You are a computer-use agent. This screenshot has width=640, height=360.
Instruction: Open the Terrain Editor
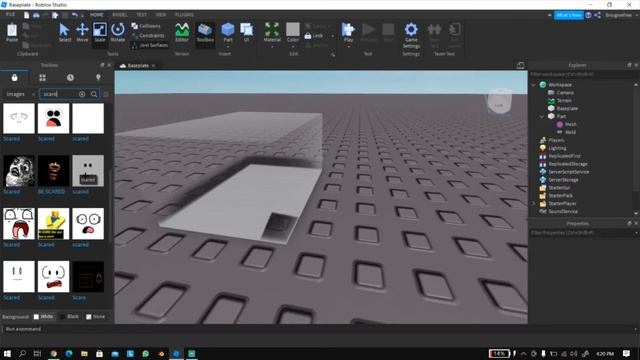pos(182,32)
